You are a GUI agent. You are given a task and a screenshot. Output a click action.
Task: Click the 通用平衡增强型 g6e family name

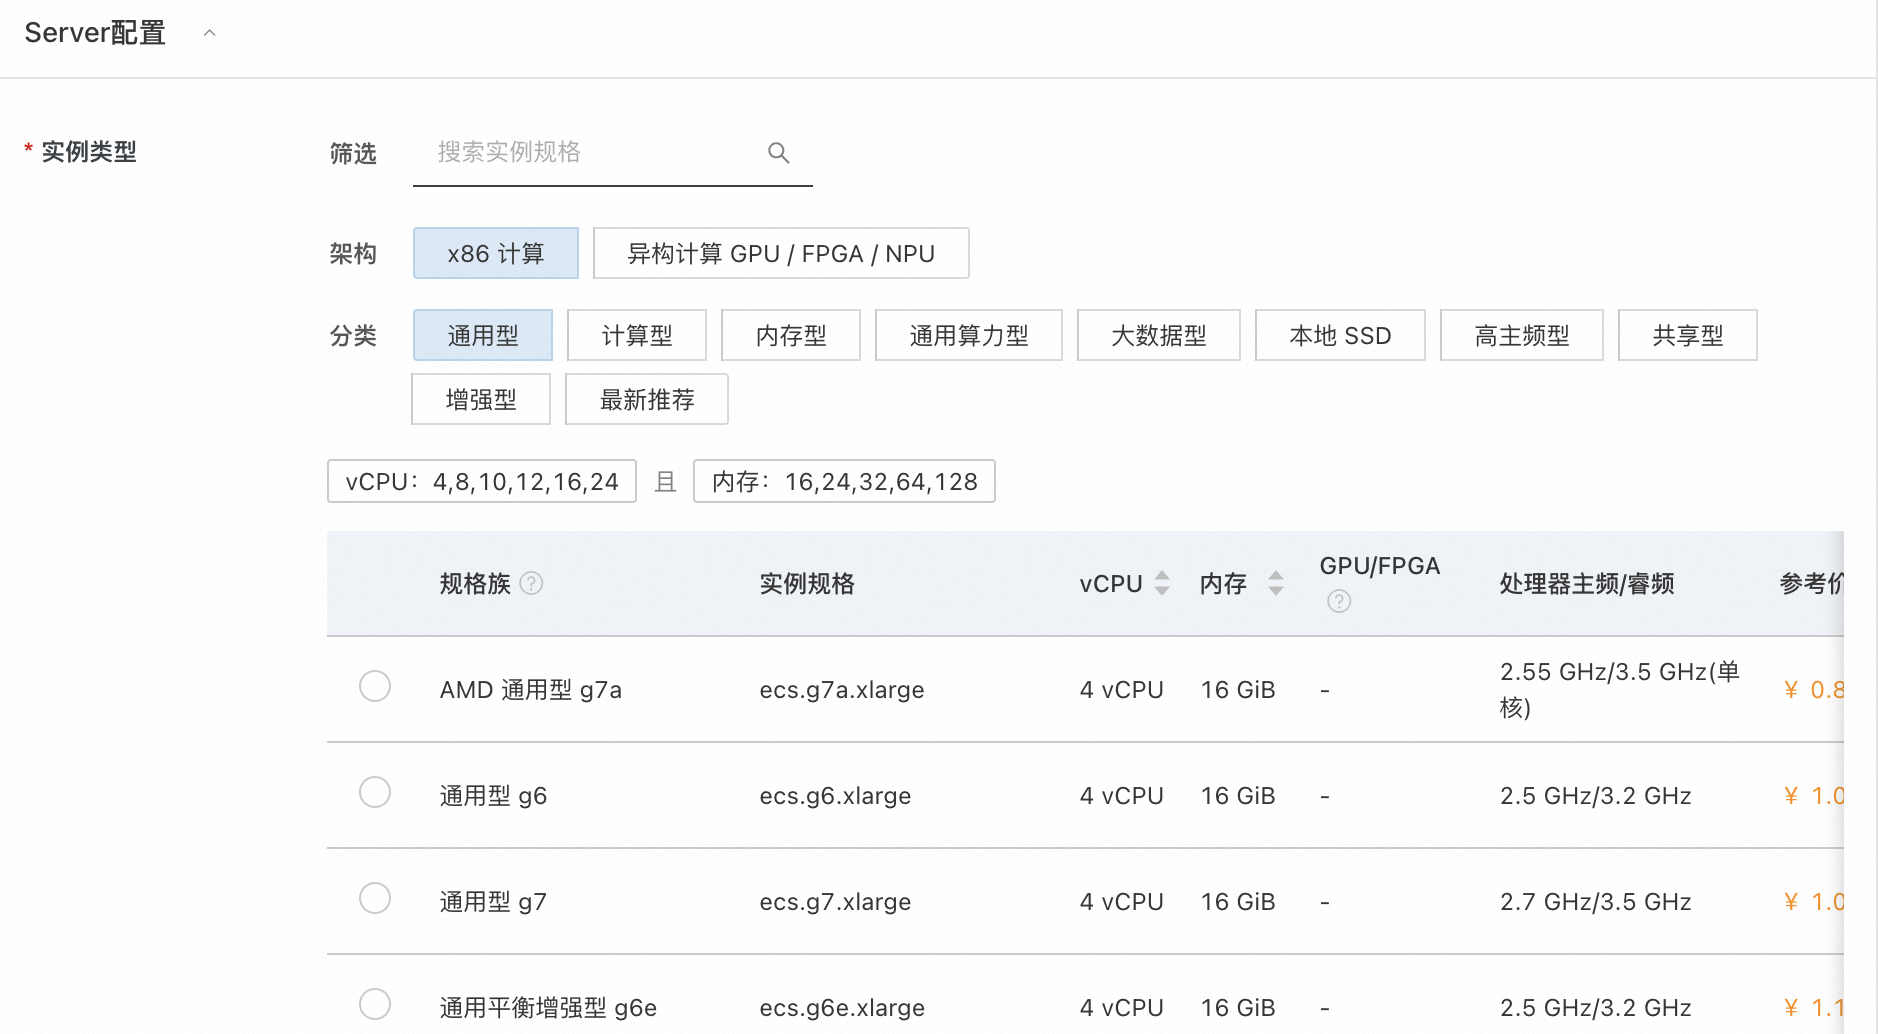coord(548,1008)
